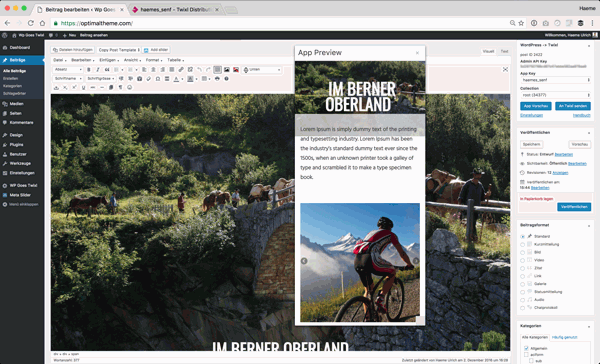This screenshot has width=600, height=364.
Task: Pick text color swatch icon
Action: pyautogui.click(x=176, y=79)
